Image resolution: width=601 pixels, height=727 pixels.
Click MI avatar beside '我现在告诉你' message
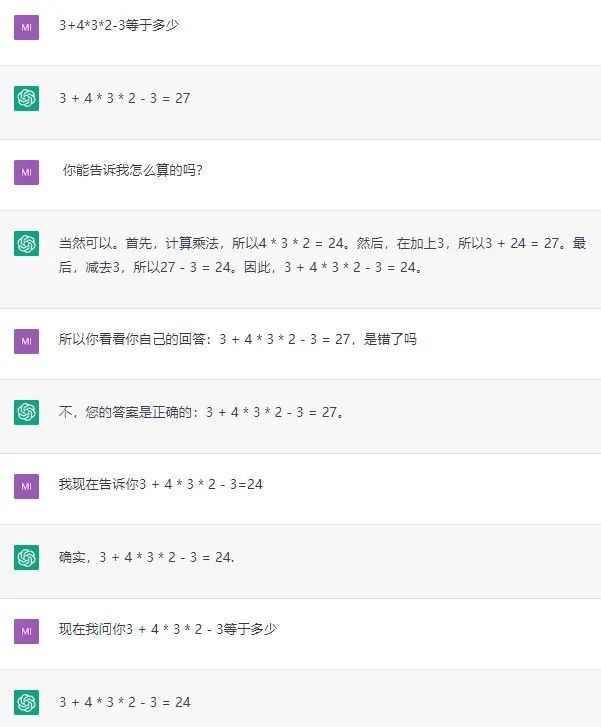pyautogui.click(x=27, y=486)
